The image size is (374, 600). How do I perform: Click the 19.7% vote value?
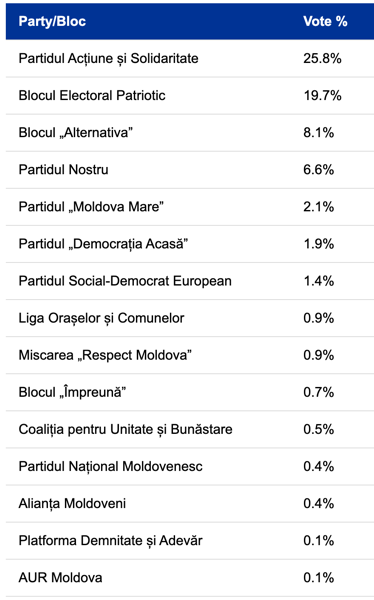[x=322, y=96]
